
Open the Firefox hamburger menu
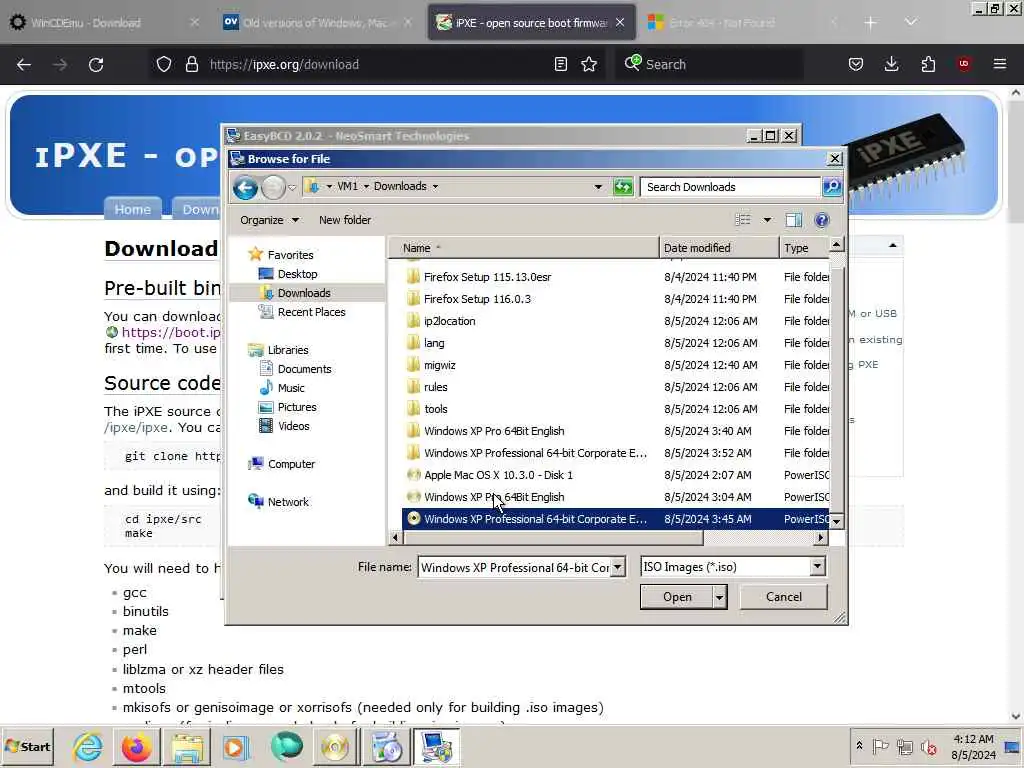[x=1000, y=64]
